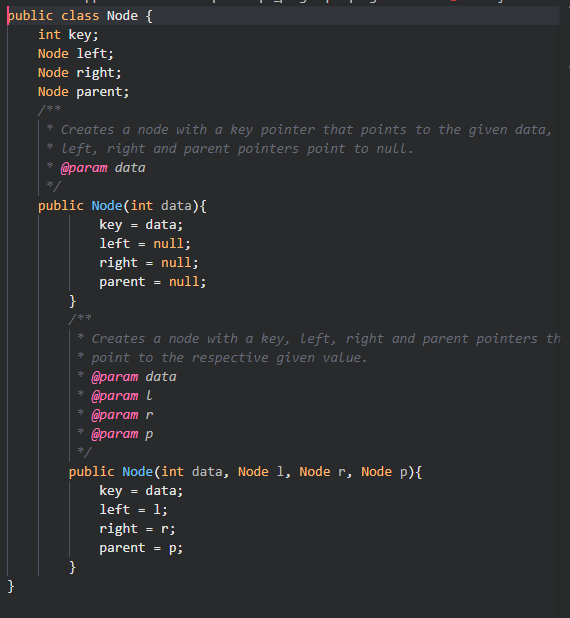570x618 pixels.
Task: Click the 'left = null;' statement
Action: tap(145, 244)
